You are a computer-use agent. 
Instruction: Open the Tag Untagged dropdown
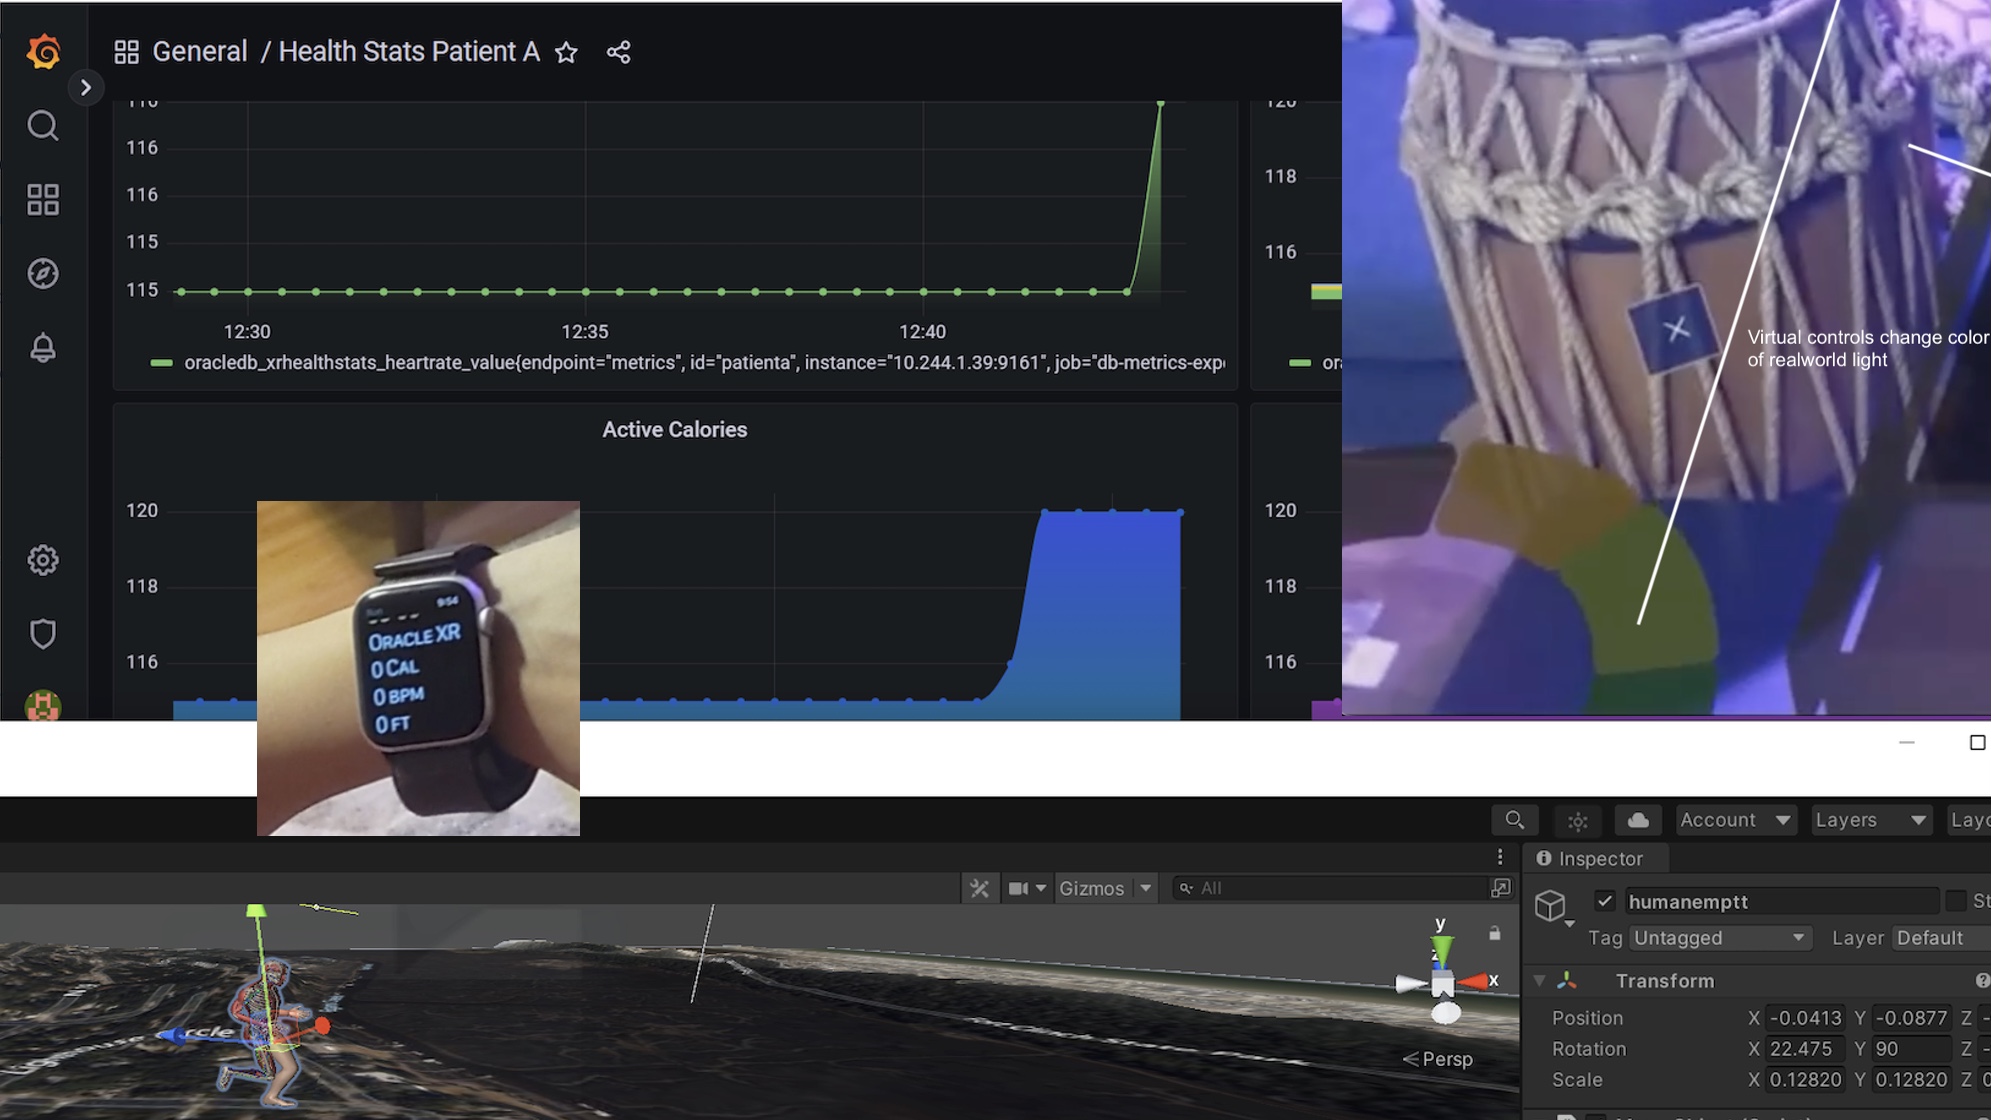1717,937
